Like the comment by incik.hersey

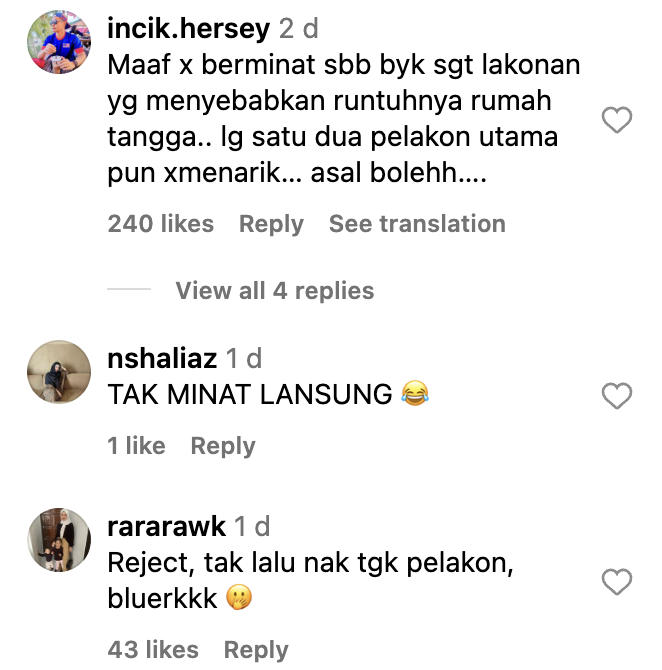click(x=617, y=120)
